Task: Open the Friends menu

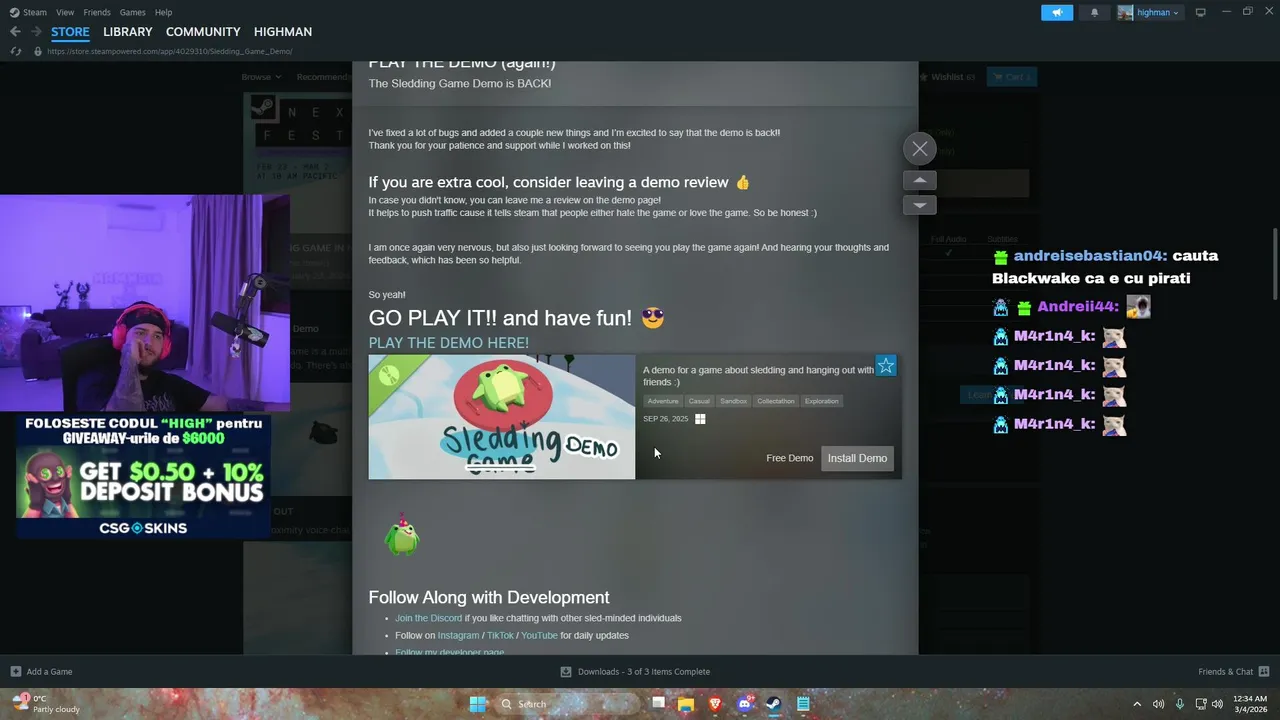Action: [x=97, y=12]
